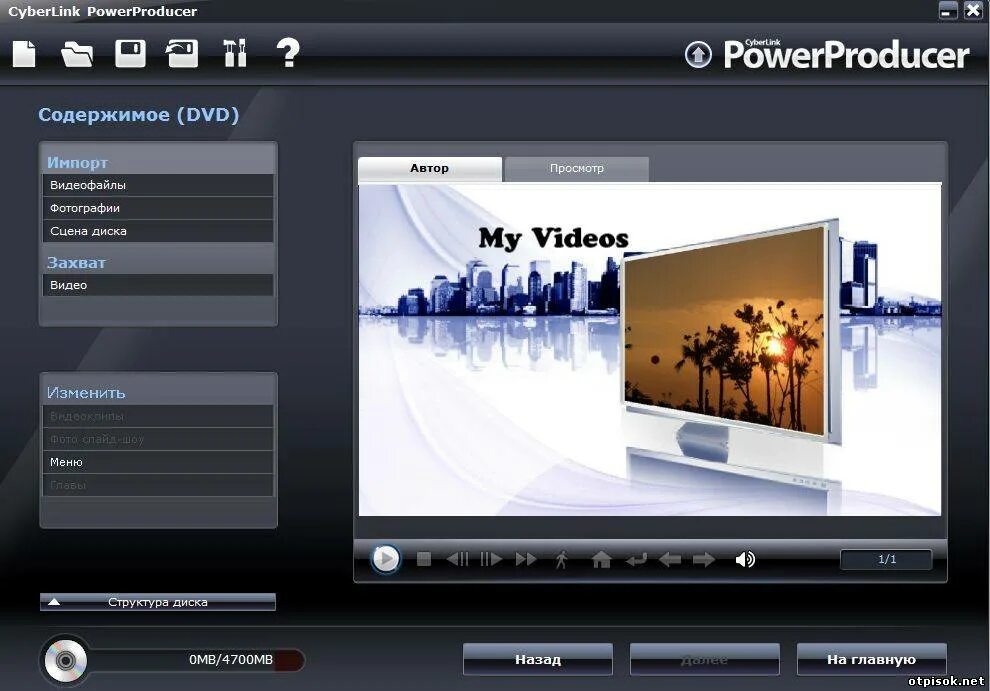Fast forward the preview
The height and width of the screenshot is (691, 990).
tap(526, 559)
